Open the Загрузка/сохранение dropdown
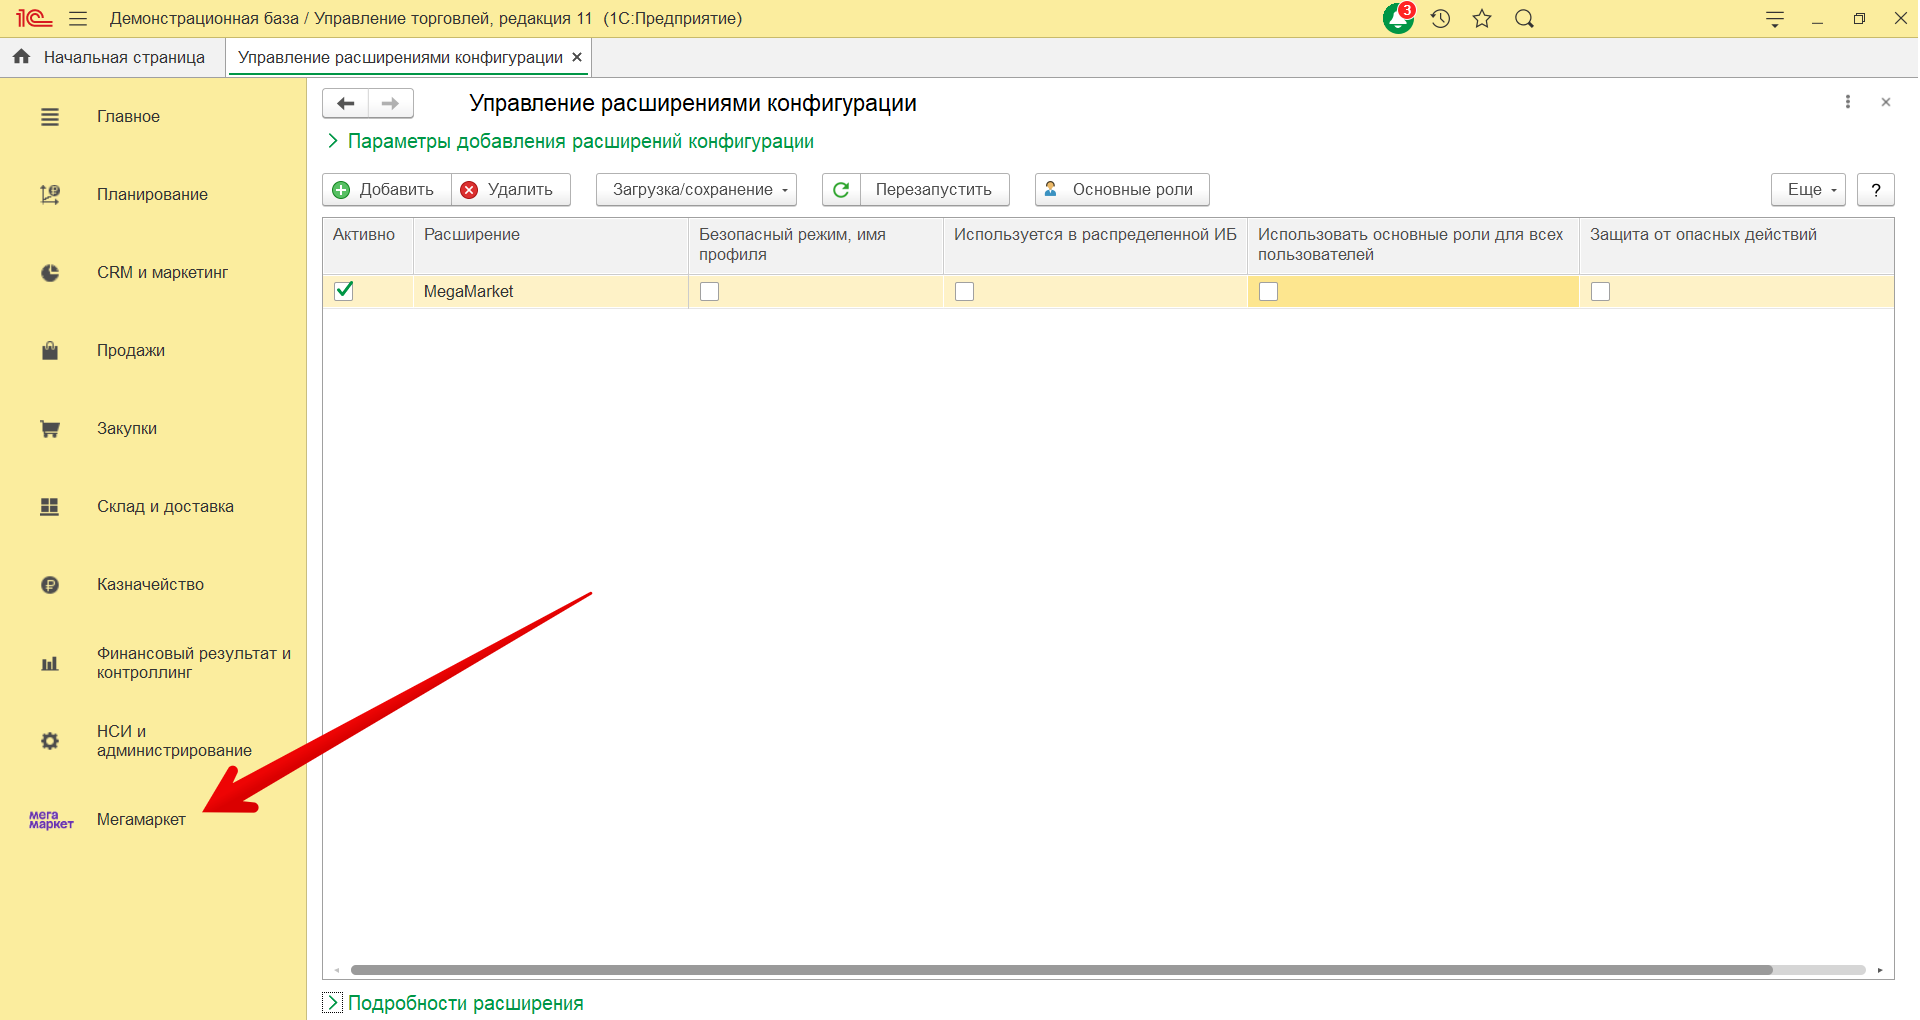1920x1020 pixels. 696,190
